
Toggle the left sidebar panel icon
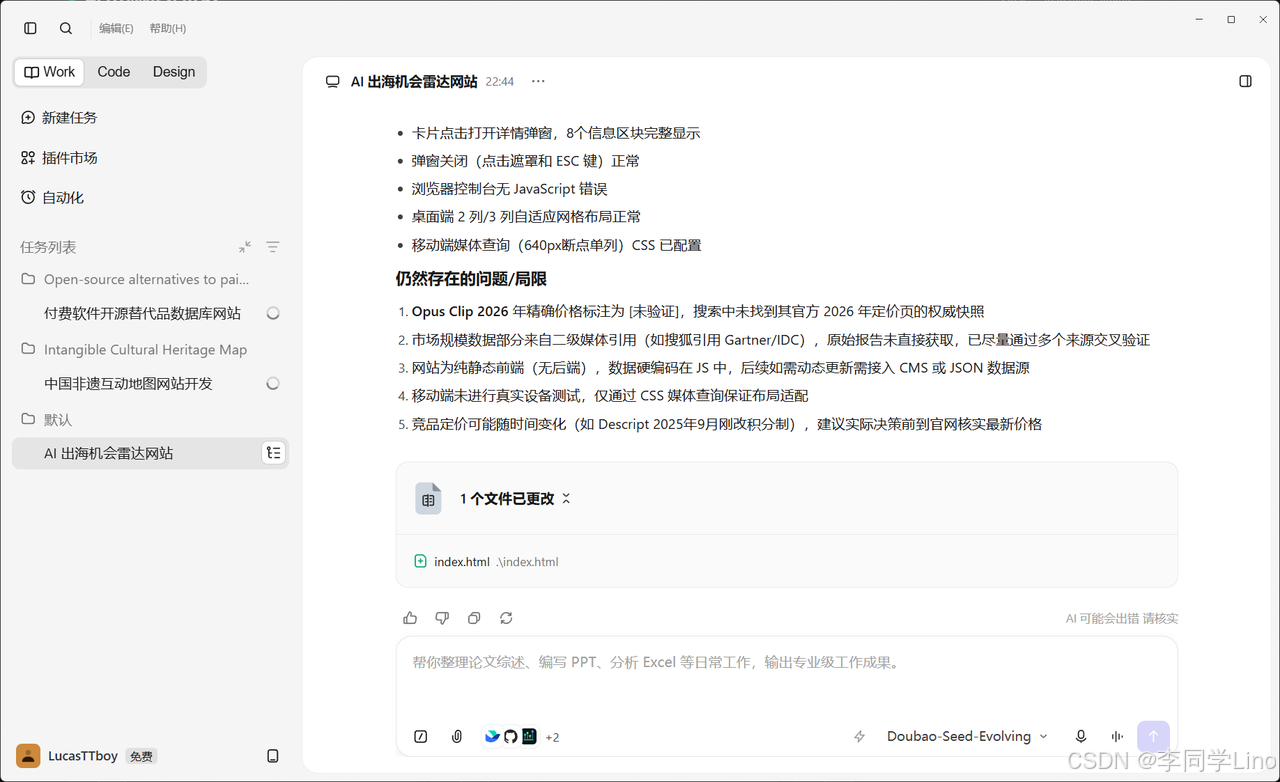click(30, 28)
